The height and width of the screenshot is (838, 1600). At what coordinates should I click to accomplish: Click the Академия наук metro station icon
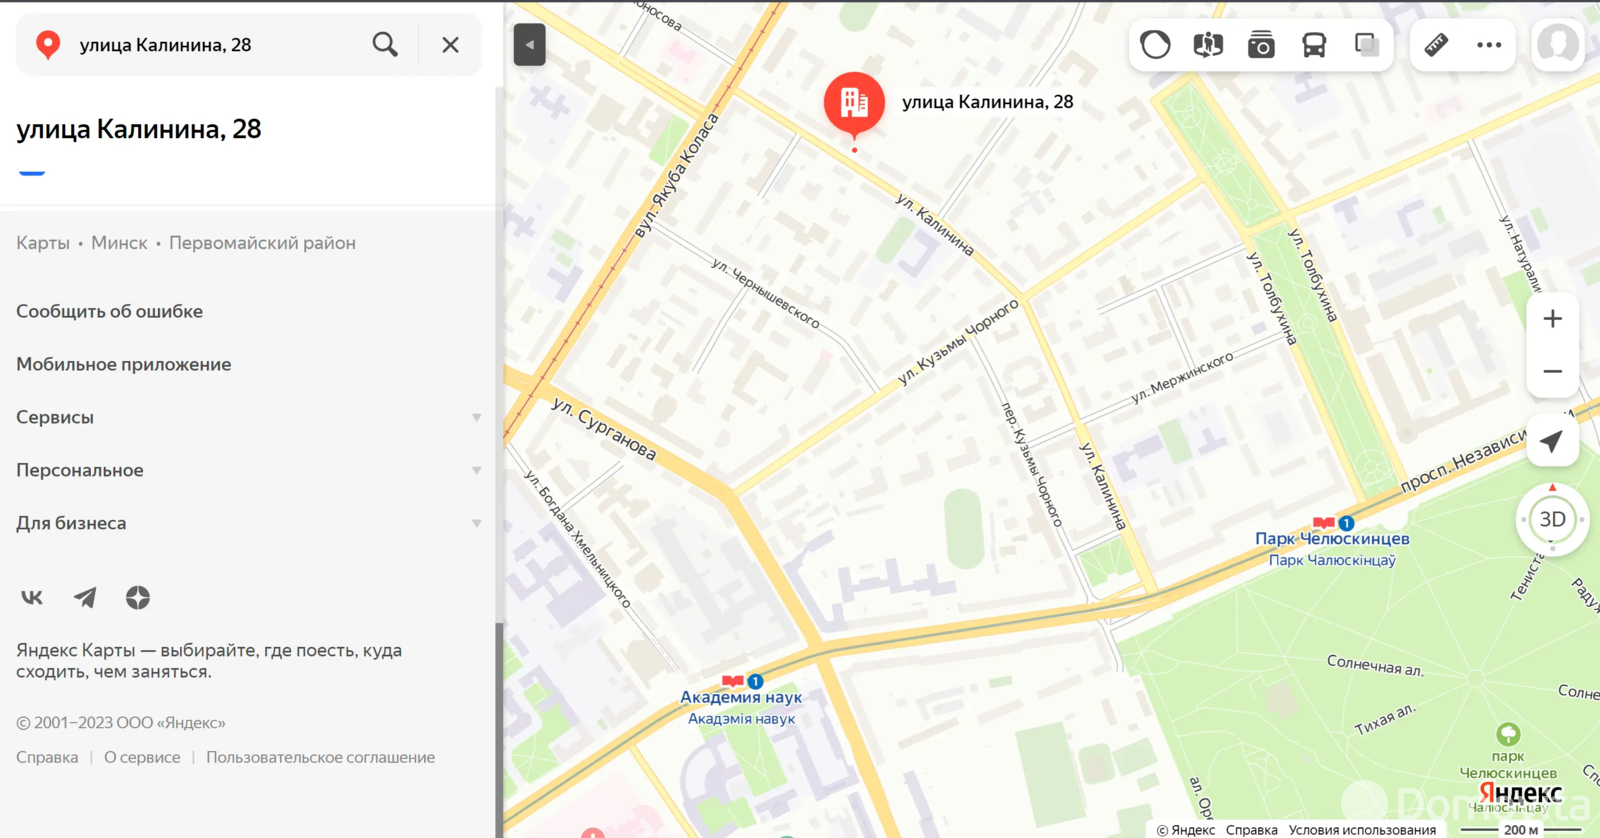733,681
